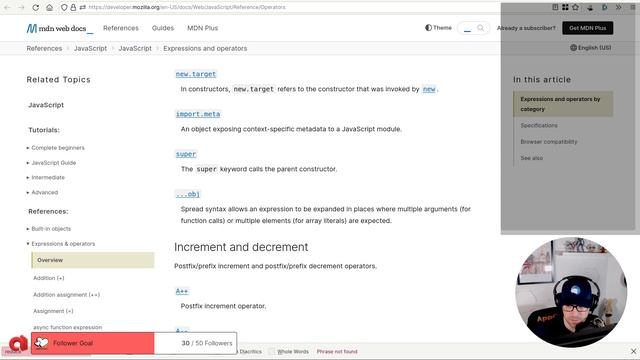Expand Intermediate tutorials in sidebar
Screen dimensions: 640x360
click(x=48, y=178)
